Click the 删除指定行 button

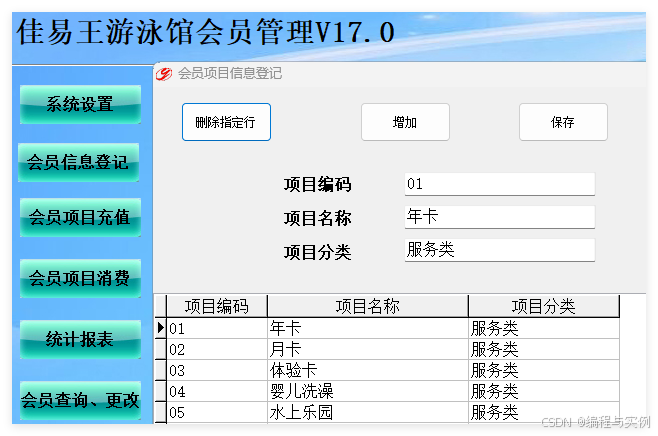click(226, 122)
